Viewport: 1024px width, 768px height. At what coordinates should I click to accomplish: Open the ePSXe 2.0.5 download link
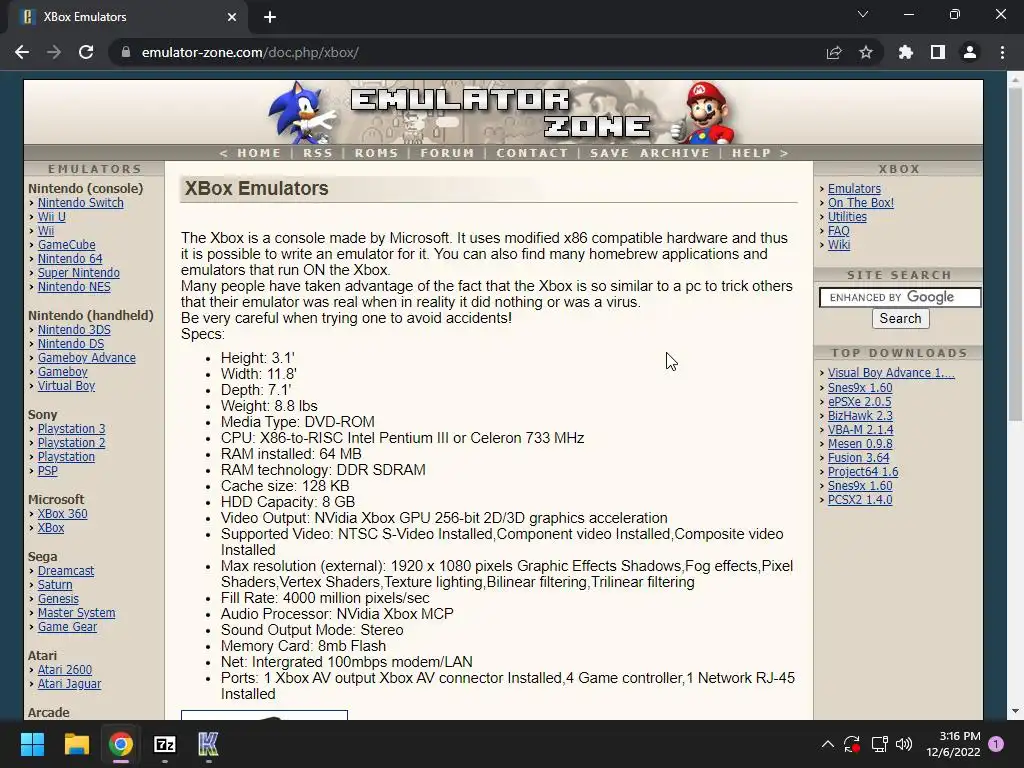(x=859, y=402)
